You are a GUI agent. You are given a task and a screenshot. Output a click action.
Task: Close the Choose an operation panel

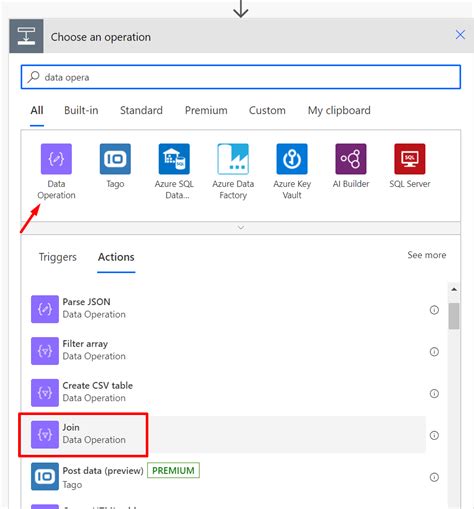[x=460, y=34]
